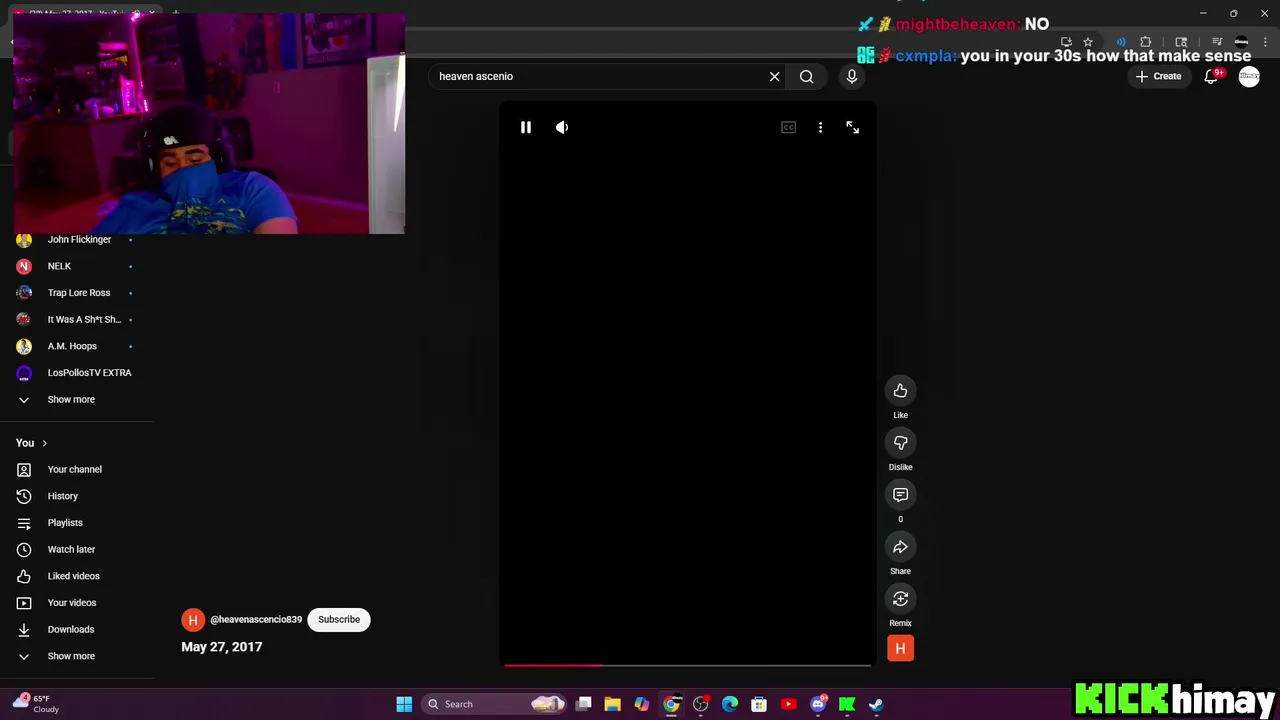Open the orange H channel avatar under Remix
1280x720 pixels.
click(x=900, y=649)
